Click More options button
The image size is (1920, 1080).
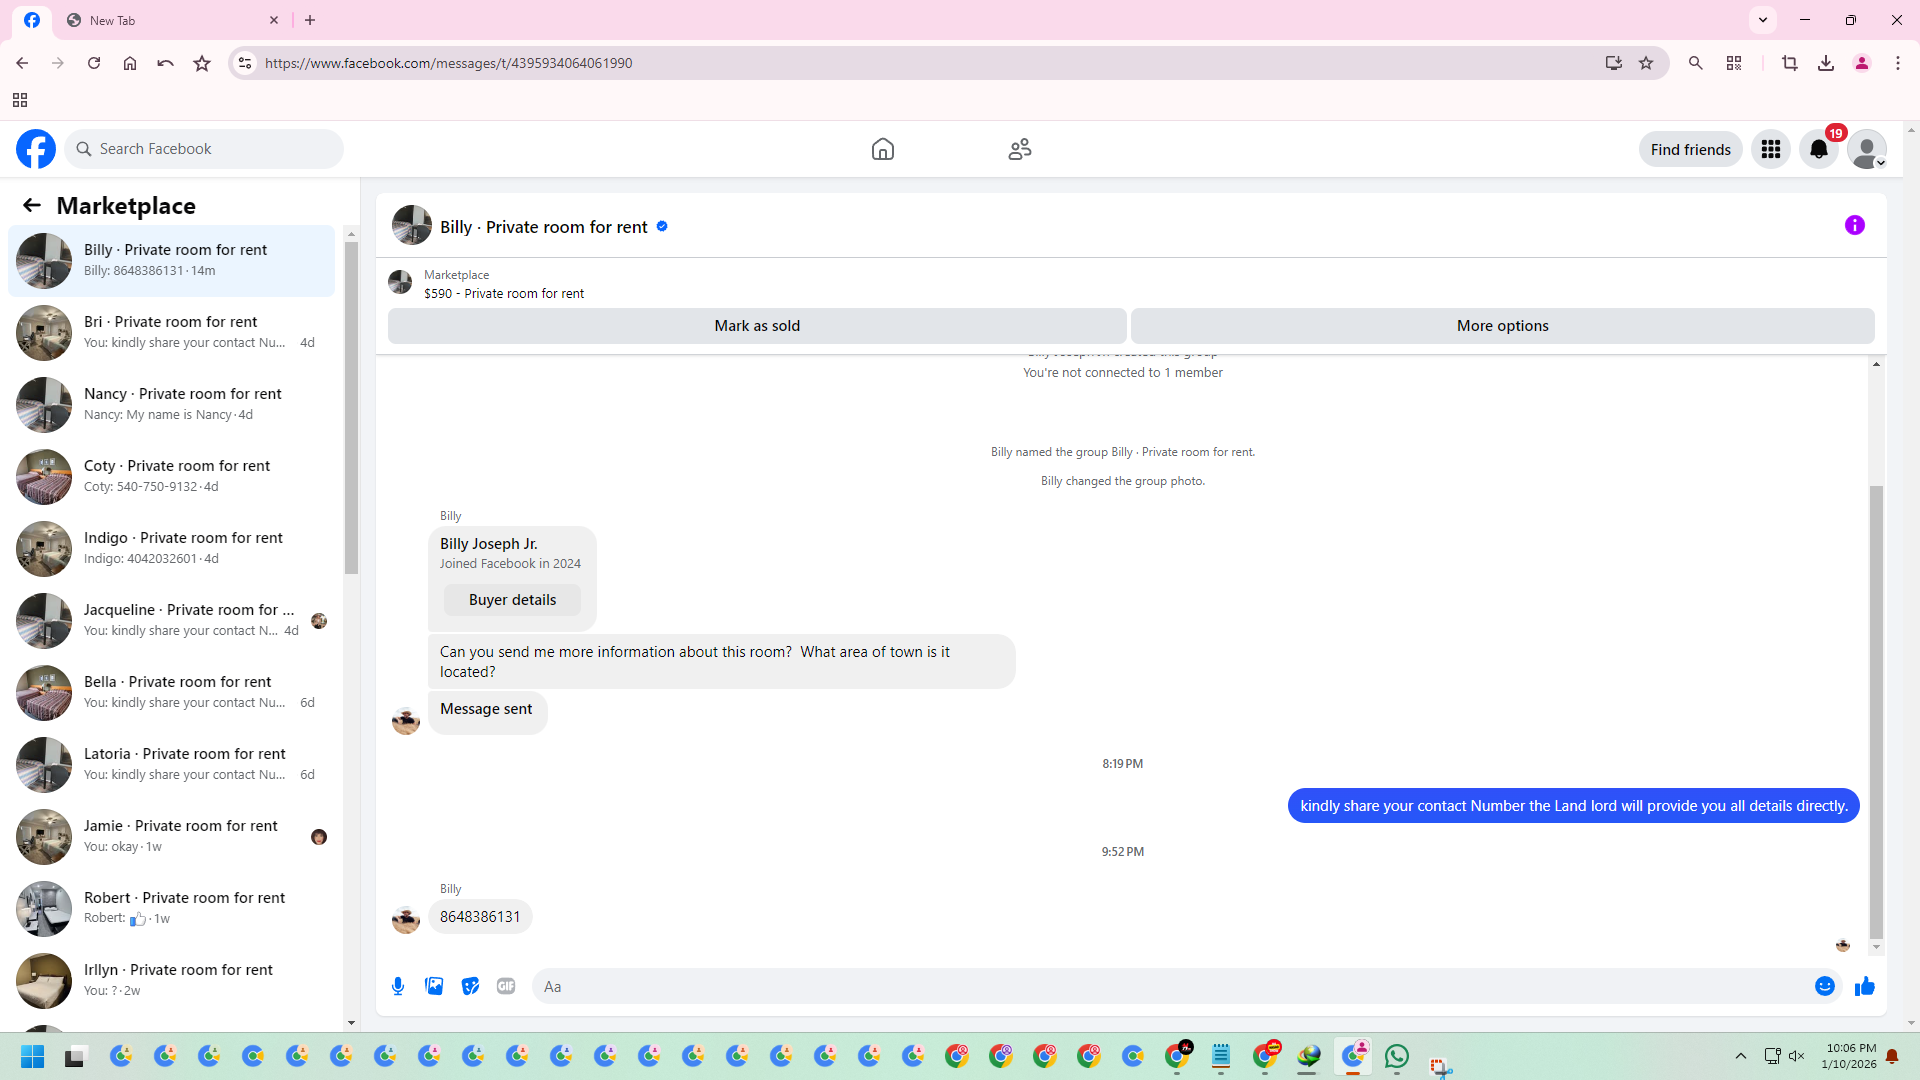click(x=1502, y=326)
